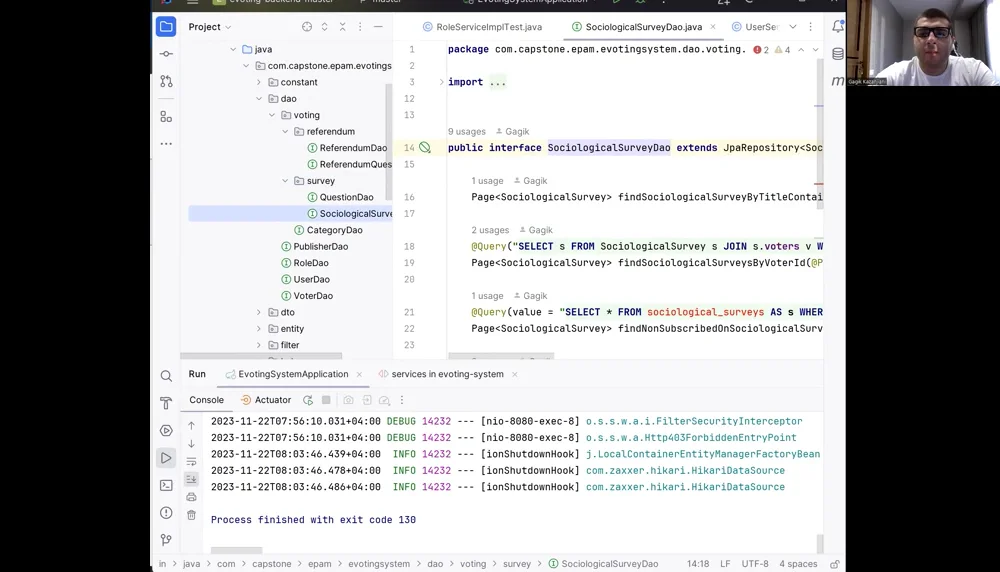The image size is (1000, 572).
Task: Open the Commit tool window
Action: [166, 54]
